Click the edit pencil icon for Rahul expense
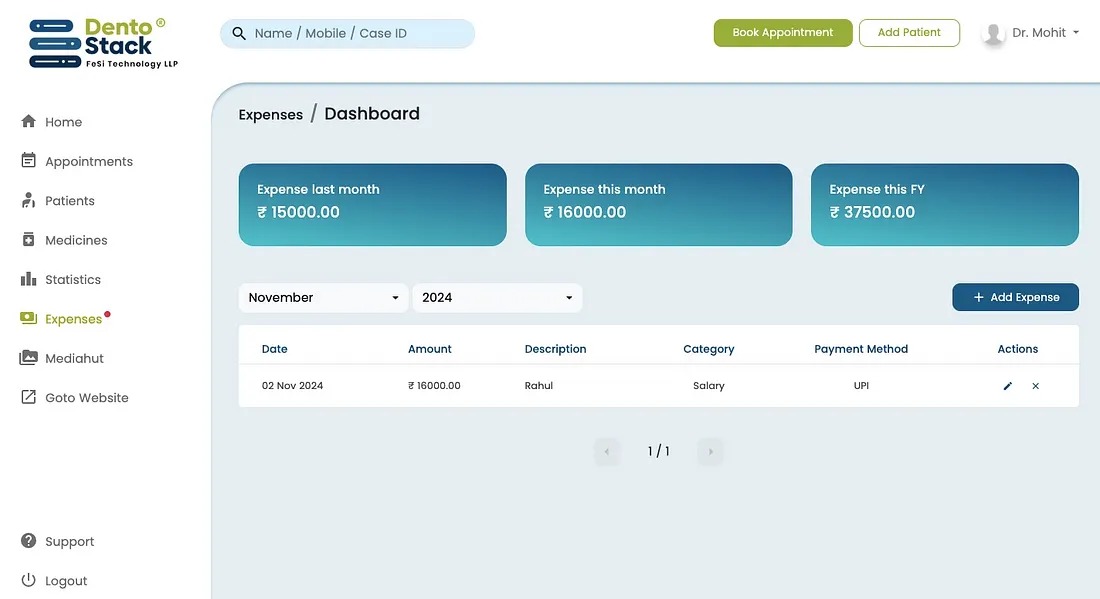The width and height of the screenshot is (1100, 599). coord(1008,386)
